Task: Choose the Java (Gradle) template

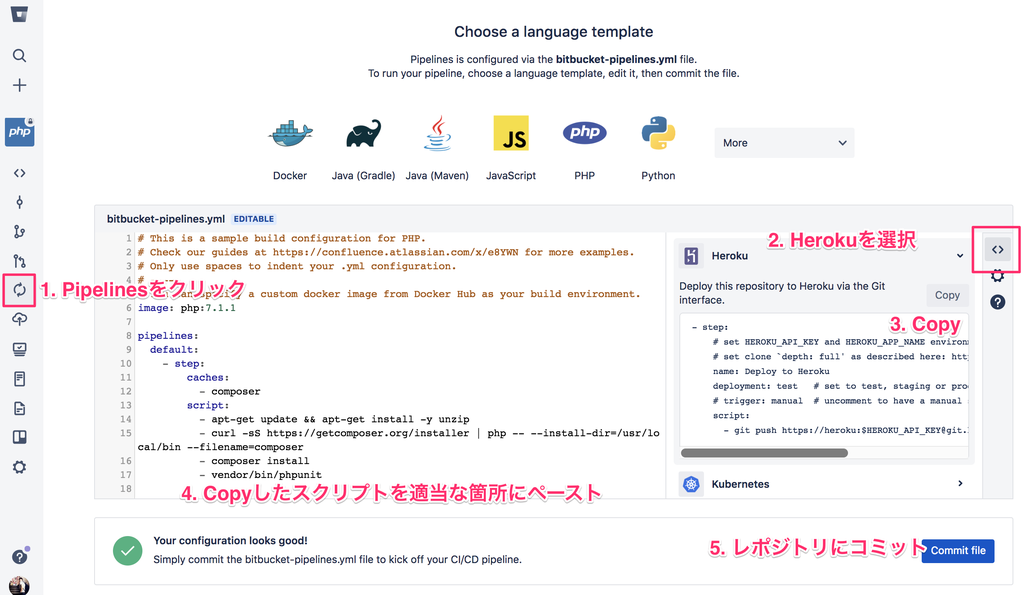Action: pos(363,149)
